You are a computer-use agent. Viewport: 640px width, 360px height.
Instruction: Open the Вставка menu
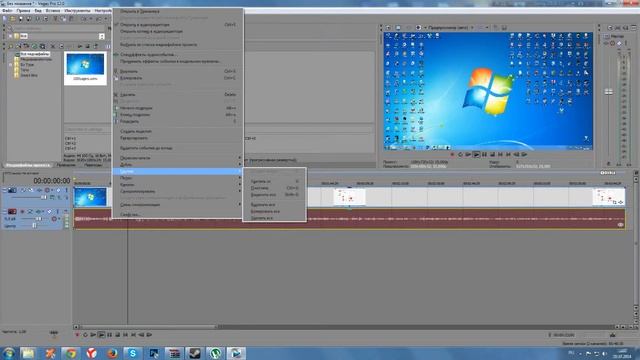coord(53,11)
